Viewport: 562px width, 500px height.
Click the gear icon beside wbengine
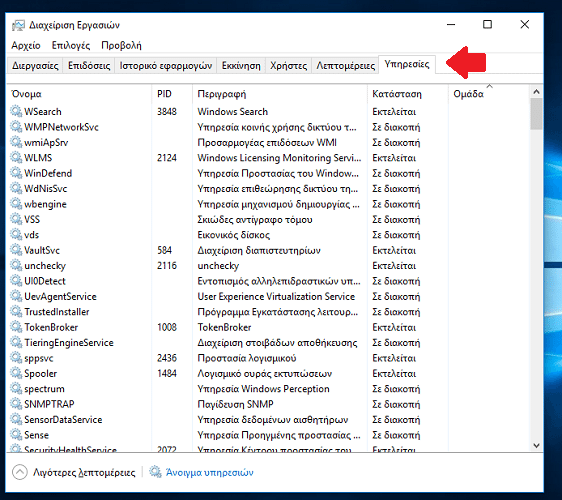[16, 204]
